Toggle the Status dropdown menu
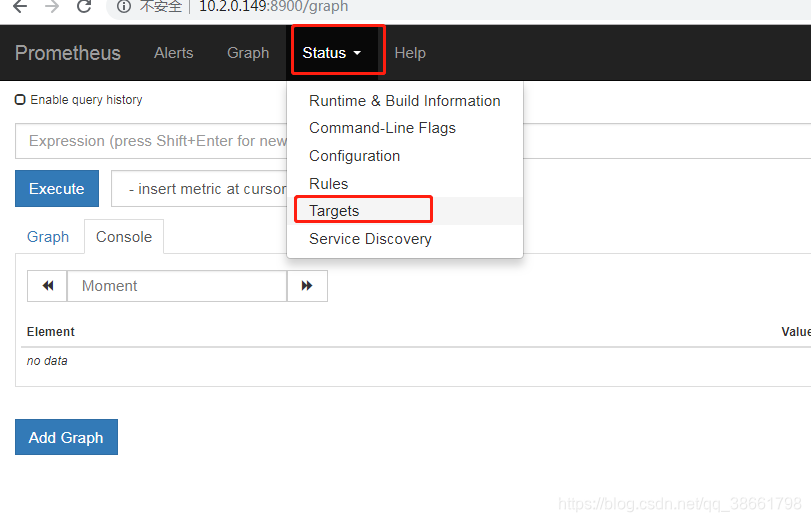 point(332,53)
